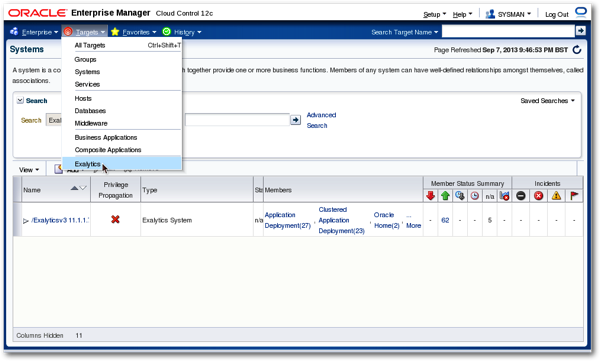Image resolution: width=600 pixels, height=361 pixels.
Task: Click the Oracle logo ring icon
Action: [x=581, y=12]
